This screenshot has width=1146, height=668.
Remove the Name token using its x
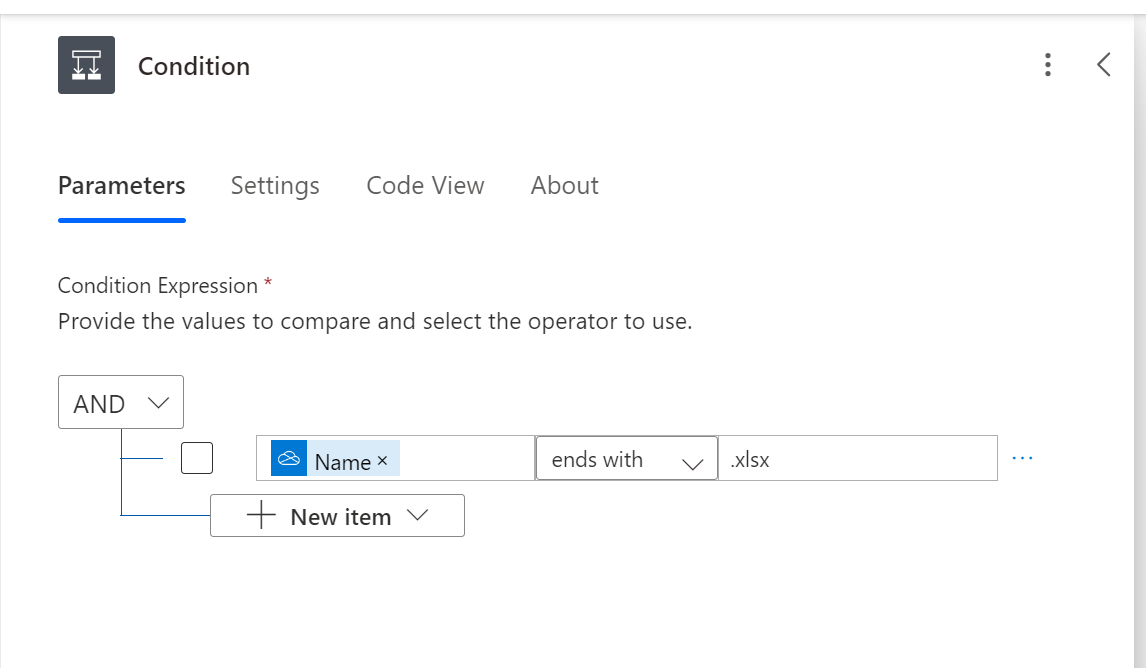pos(382,461)
